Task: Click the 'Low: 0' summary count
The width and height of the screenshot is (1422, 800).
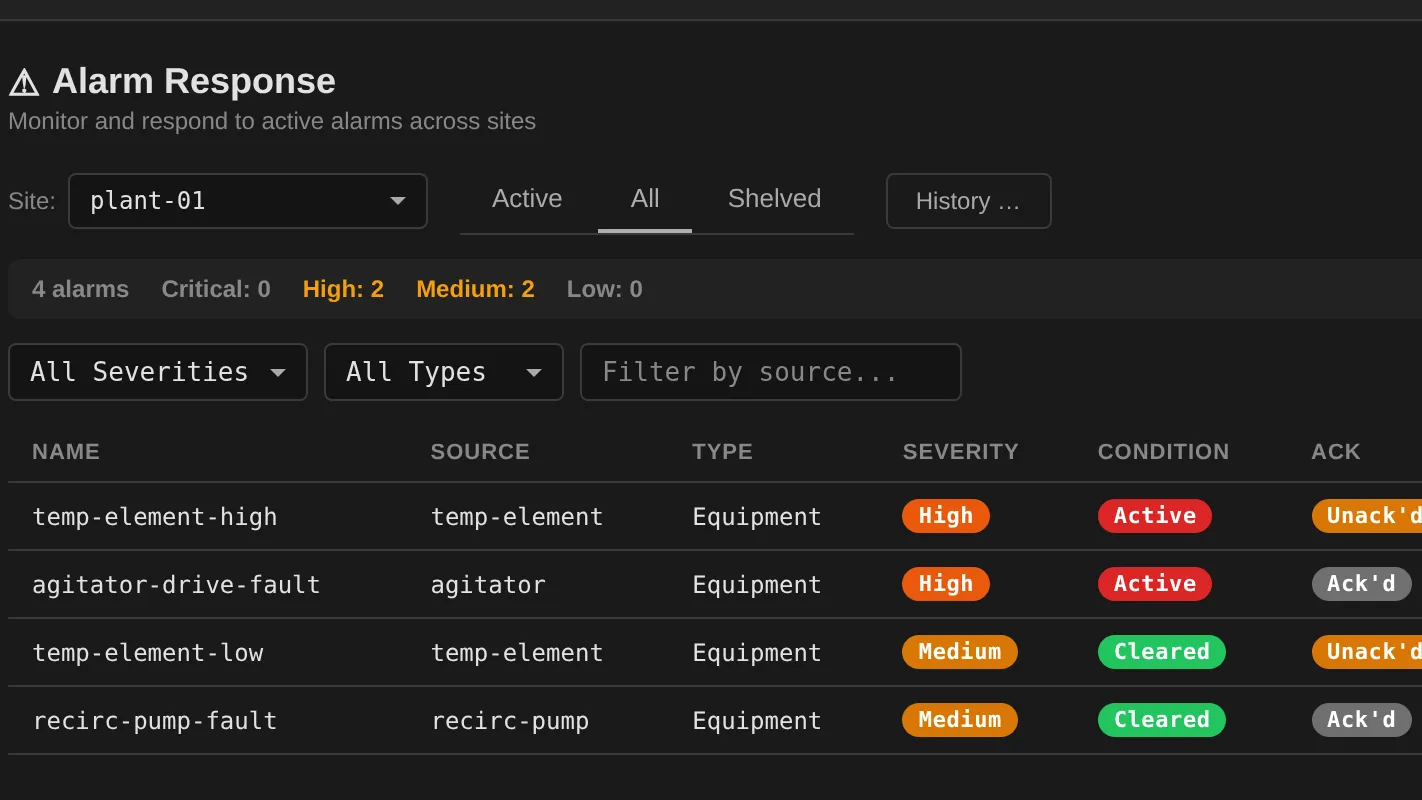Action: (x=605, y=290)
